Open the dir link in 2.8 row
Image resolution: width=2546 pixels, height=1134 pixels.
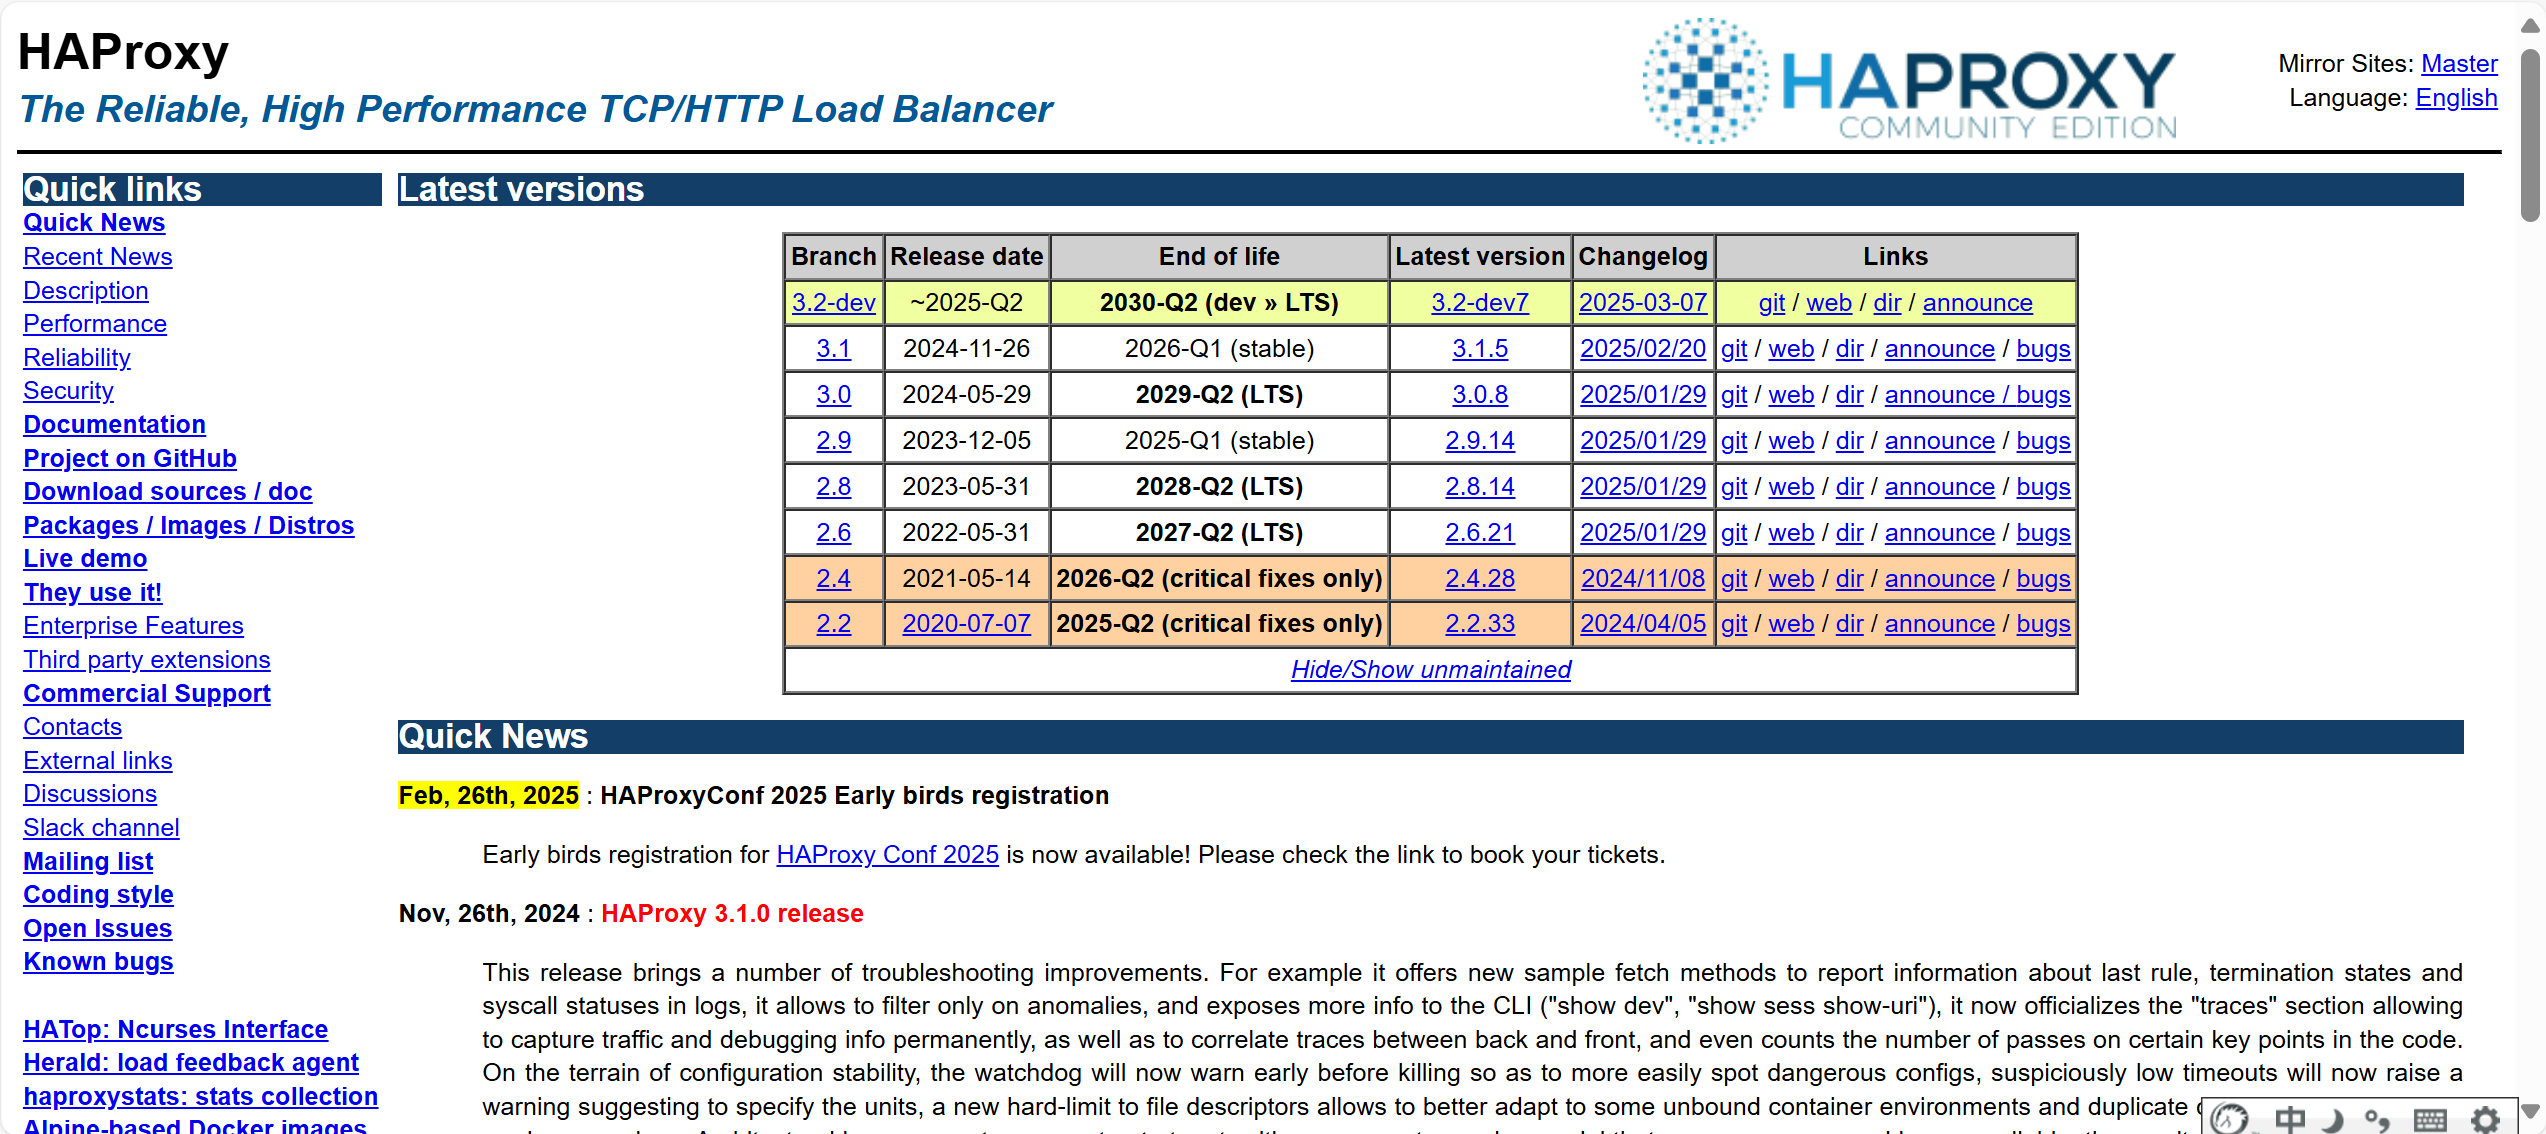tap(1850, 487)
